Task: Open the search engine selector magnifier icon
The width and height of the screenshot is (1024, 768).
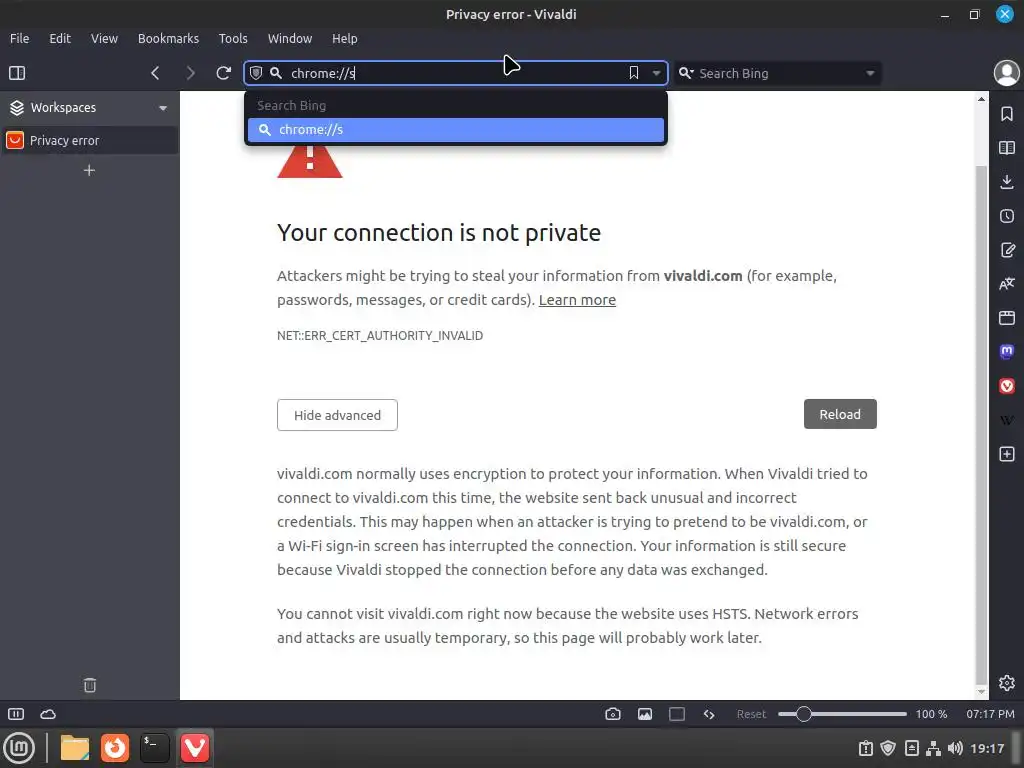Action: 686,73
